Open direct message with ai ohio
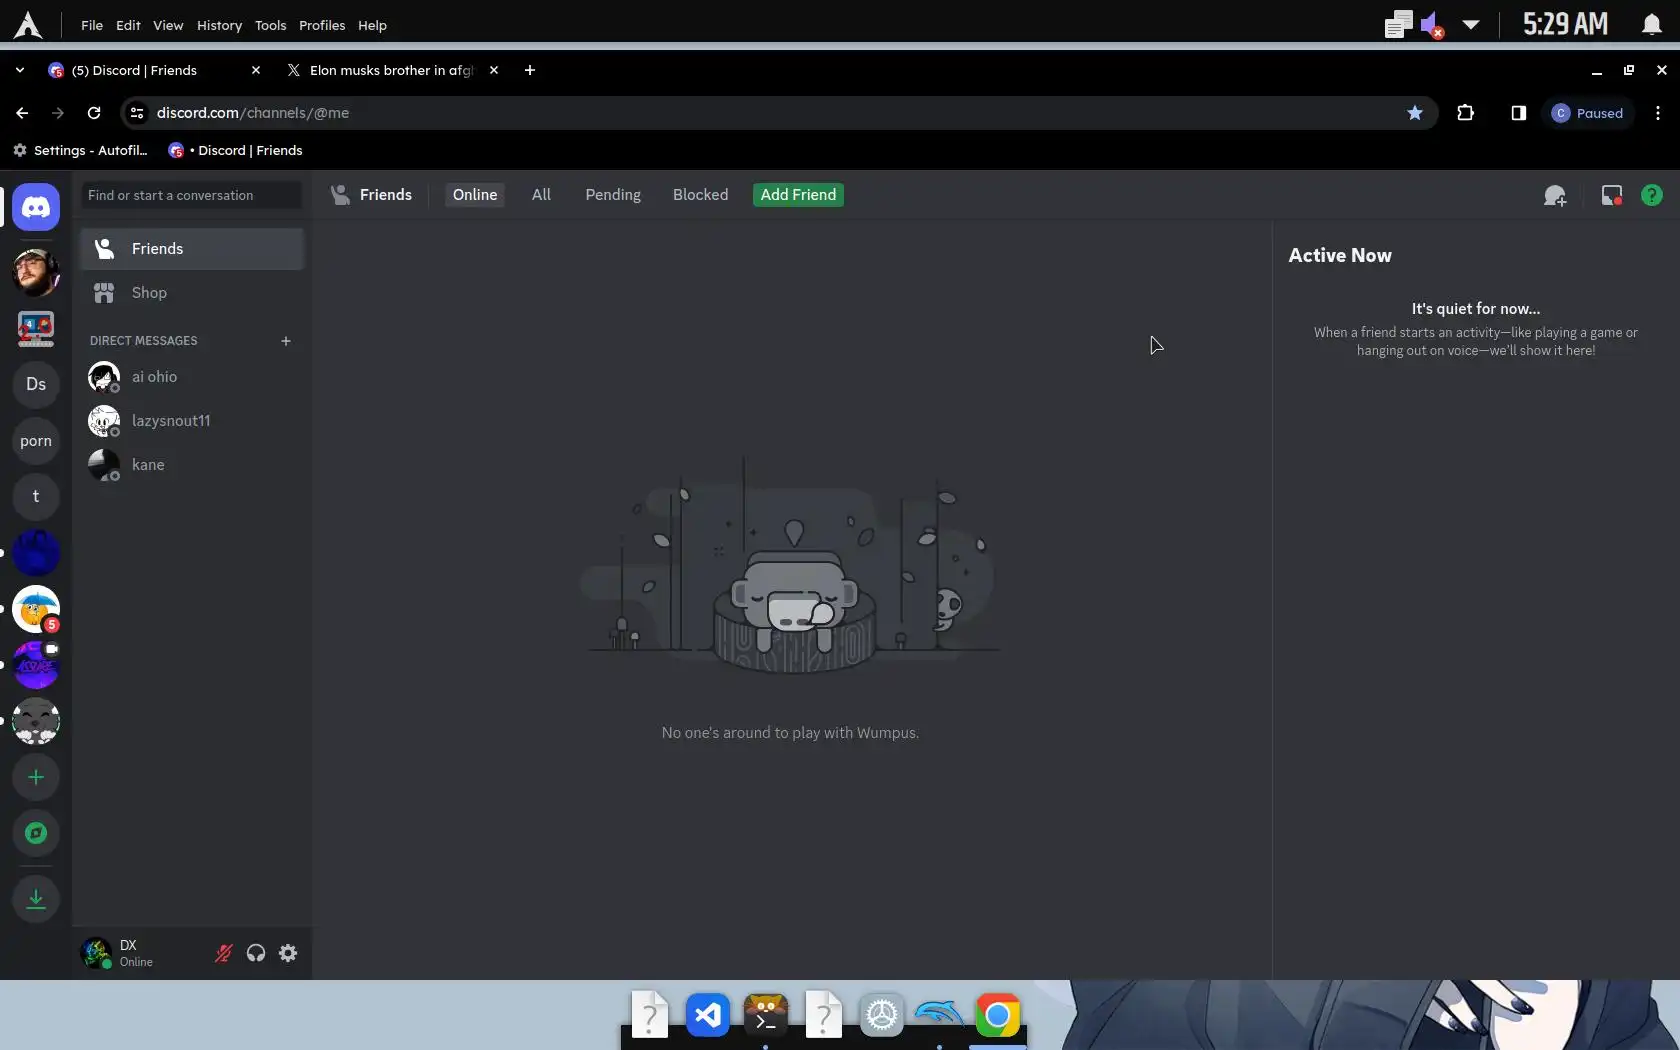The width and height of the screenshot is (1680, 1050). tap(192, 377)
